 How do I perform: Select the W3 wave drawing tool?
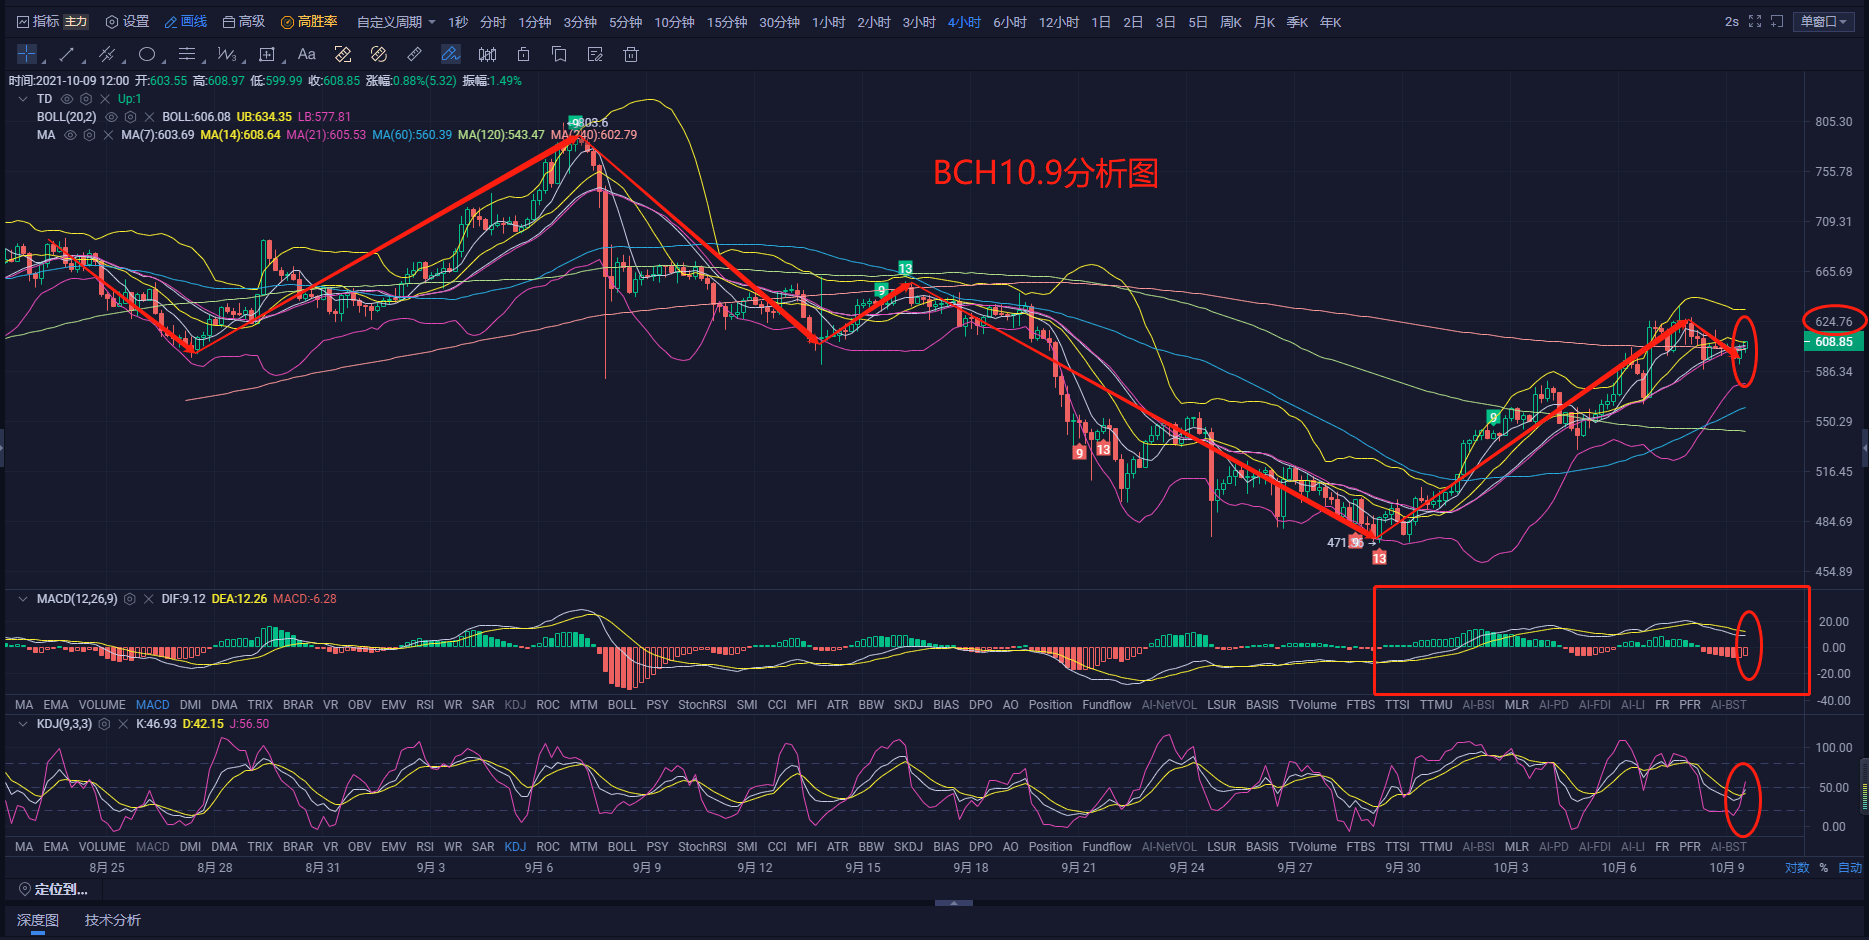pos(227,54)
